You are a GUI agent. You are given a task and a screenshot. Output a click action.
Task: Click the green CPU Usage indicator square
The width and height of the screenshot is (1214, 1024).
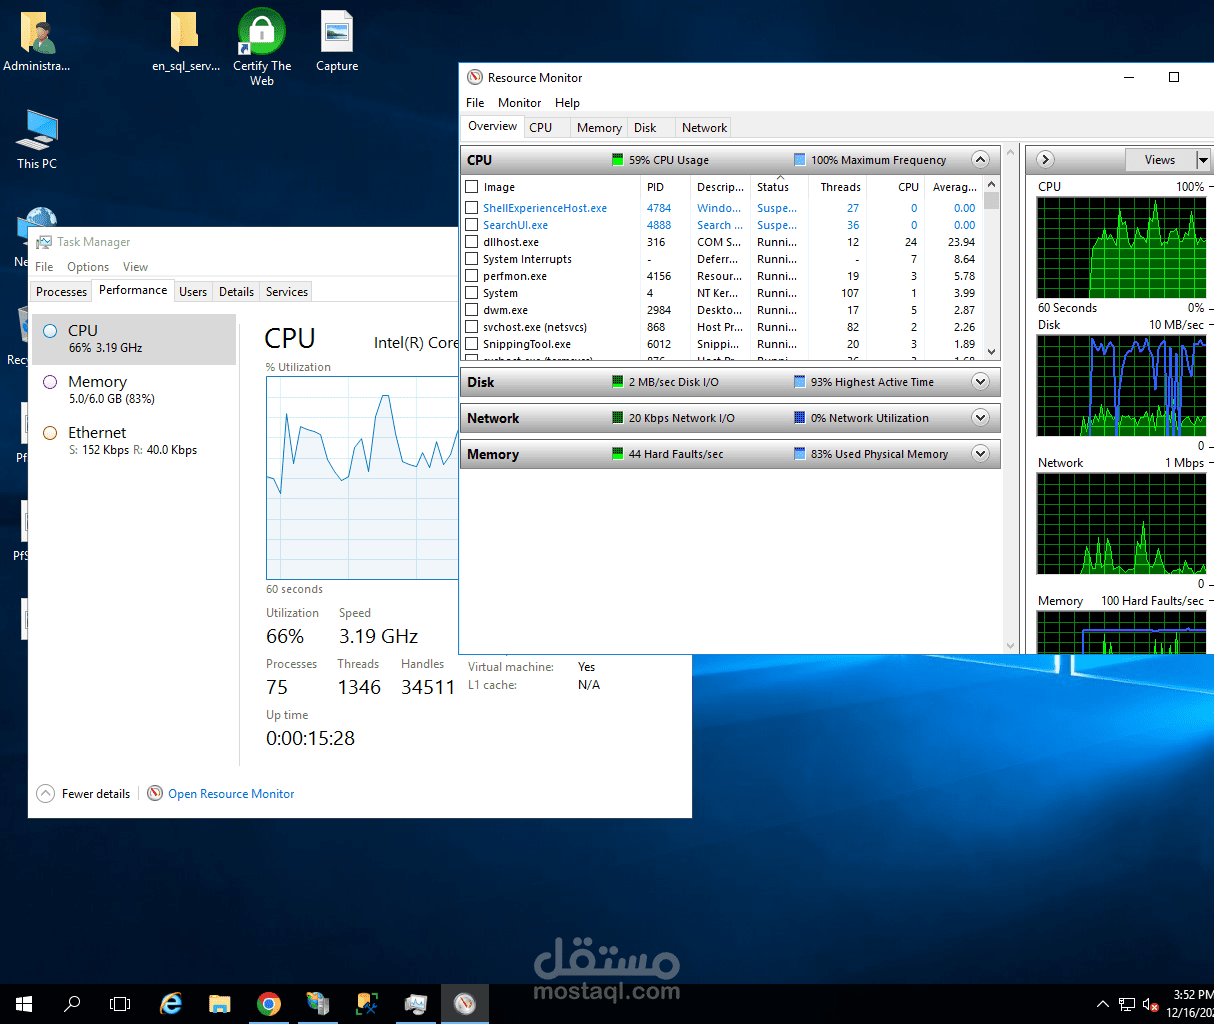coord(618,160)
